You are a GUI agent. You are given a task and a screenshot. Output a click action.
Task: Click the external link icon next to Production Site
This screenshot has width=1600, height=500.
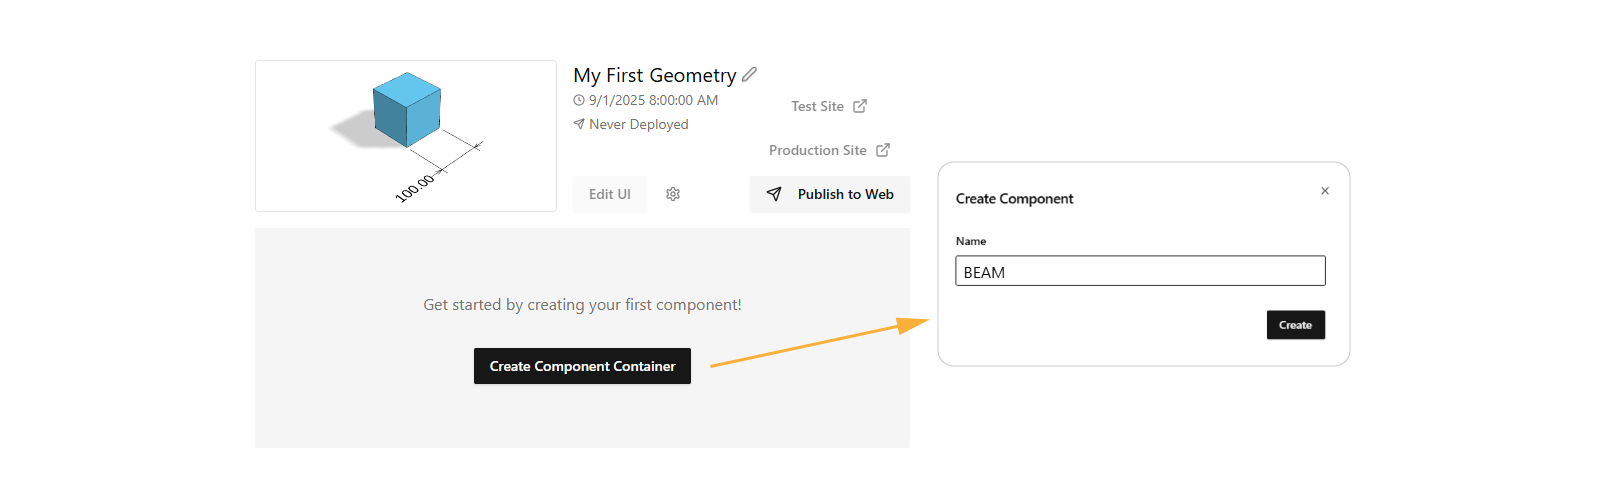point(883,150)
